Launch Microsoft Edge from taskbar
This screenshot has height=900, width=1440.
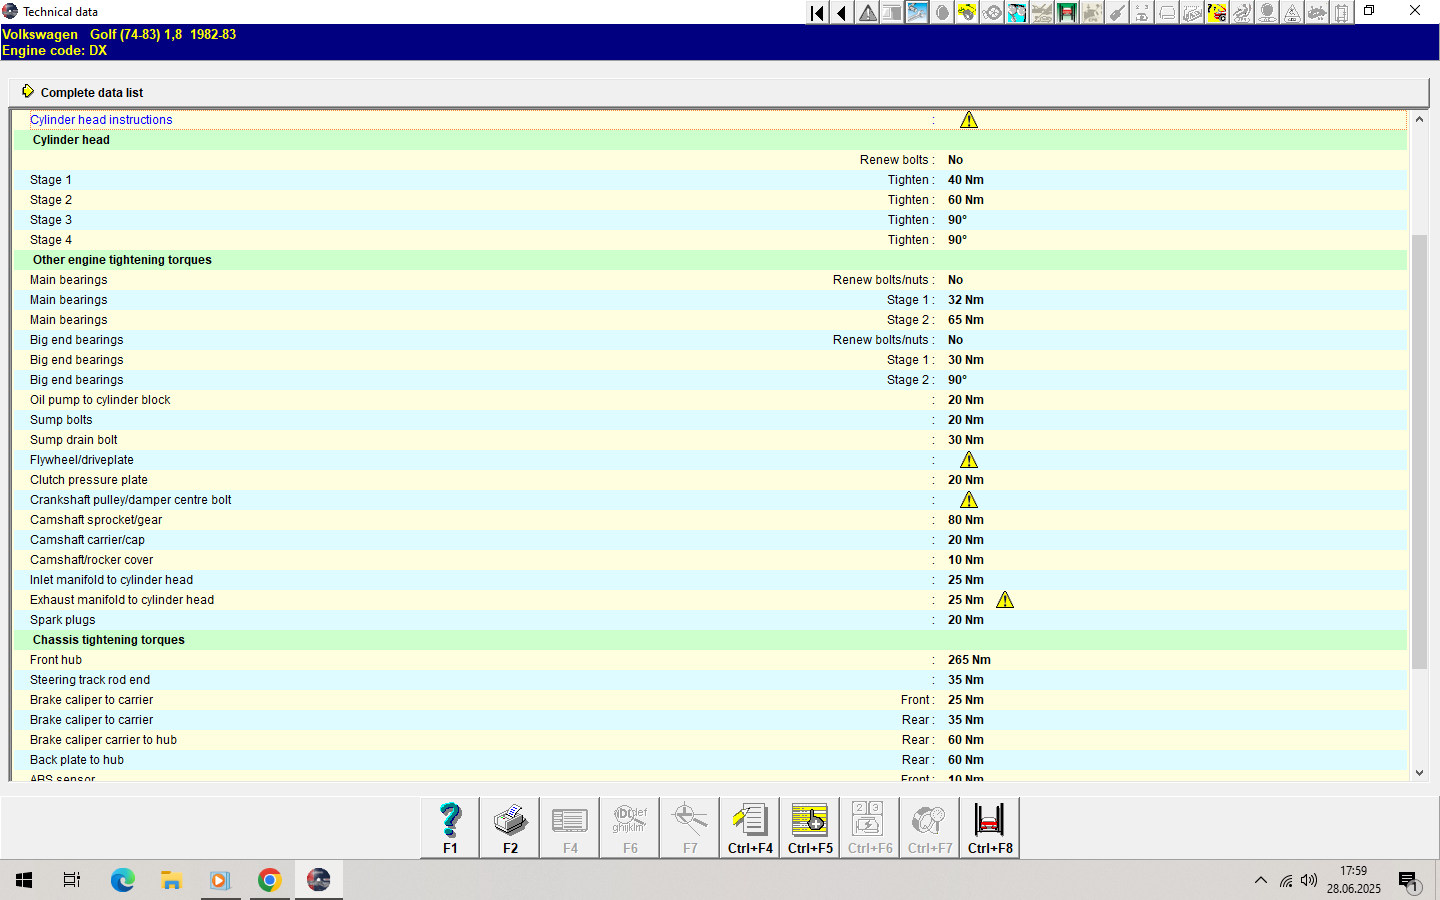[x=122, y=880]
